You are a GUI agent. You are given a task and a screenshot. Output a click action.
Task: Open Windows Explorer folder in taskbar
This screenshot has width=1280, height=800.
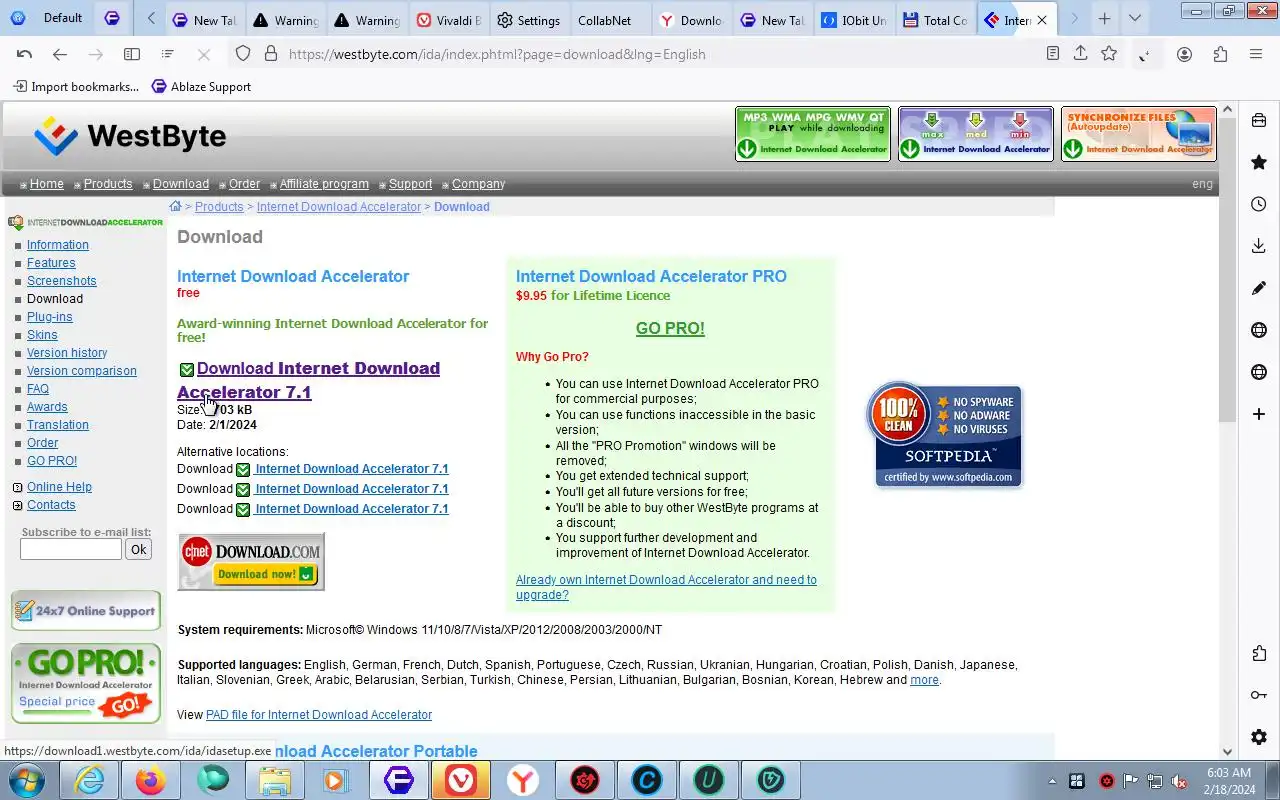click(x=275, y=780)
